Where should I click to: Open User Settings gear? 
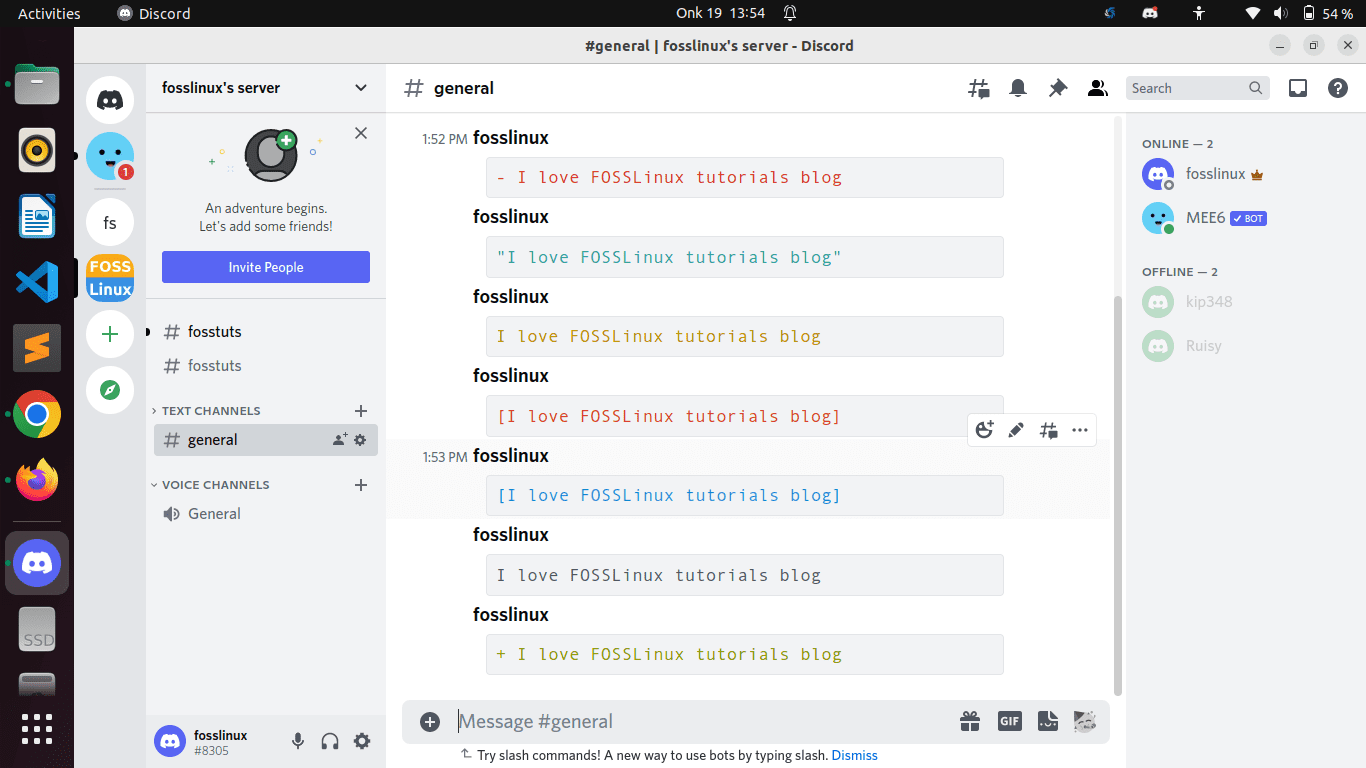coord(362,741)
